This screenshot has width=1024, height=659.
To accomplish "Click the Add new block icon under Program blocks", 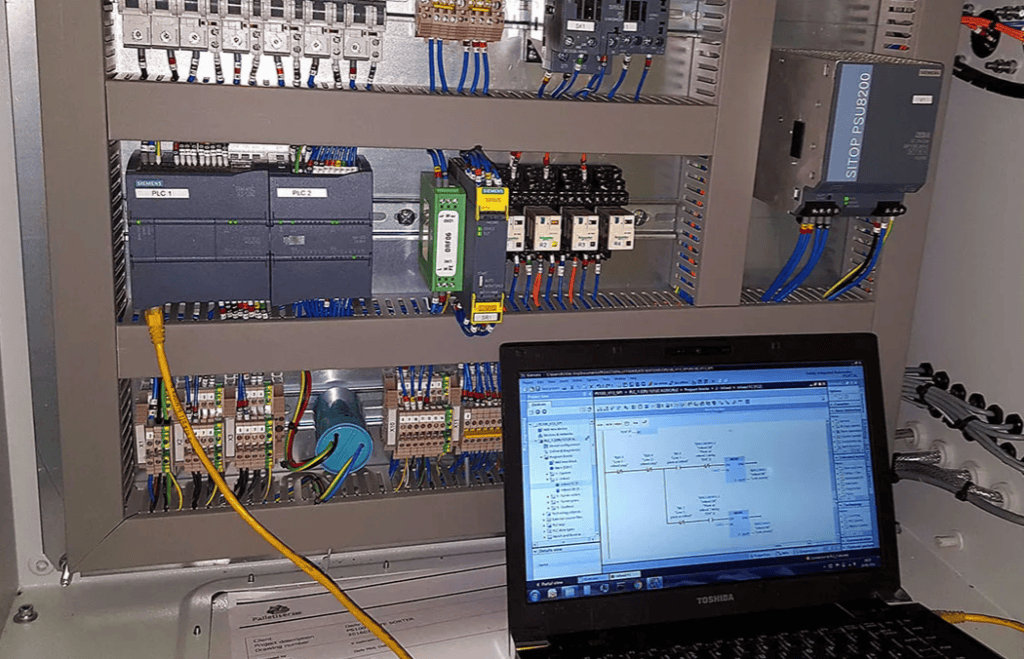I will [551, 462].
